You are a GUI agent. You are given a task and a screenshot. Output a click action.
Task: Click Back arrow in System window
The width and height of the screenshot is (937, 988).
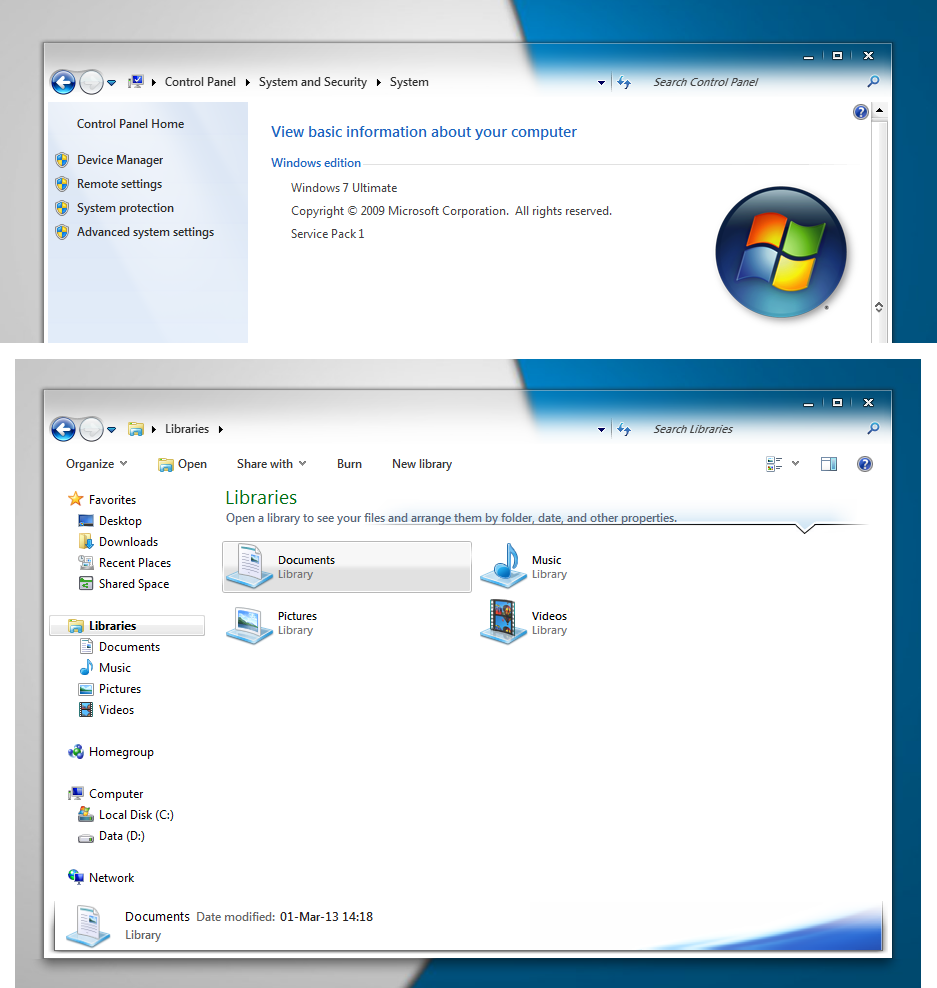tap(63, 82)
